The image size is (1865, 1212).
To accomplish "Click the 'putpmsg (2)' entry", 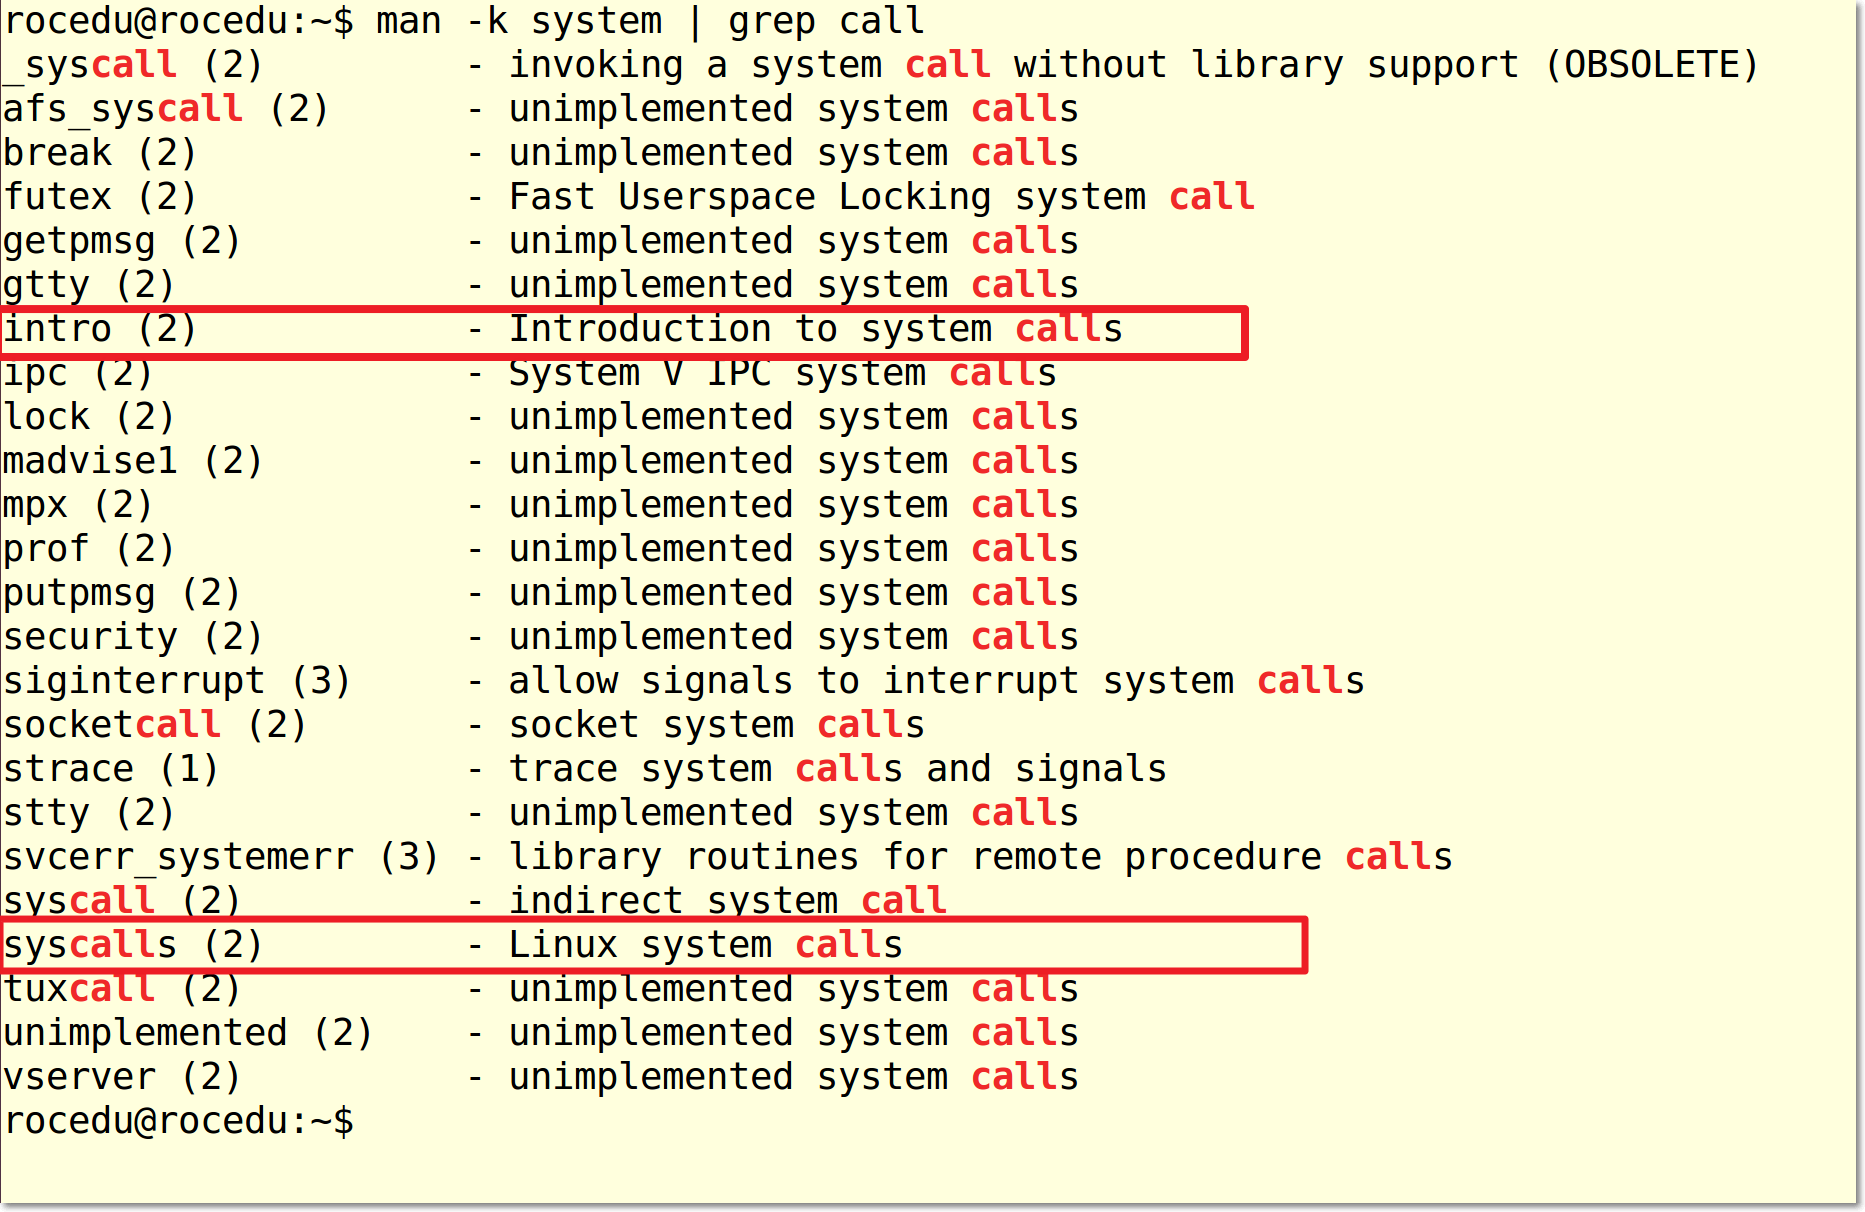I will [x=122, y=593].
